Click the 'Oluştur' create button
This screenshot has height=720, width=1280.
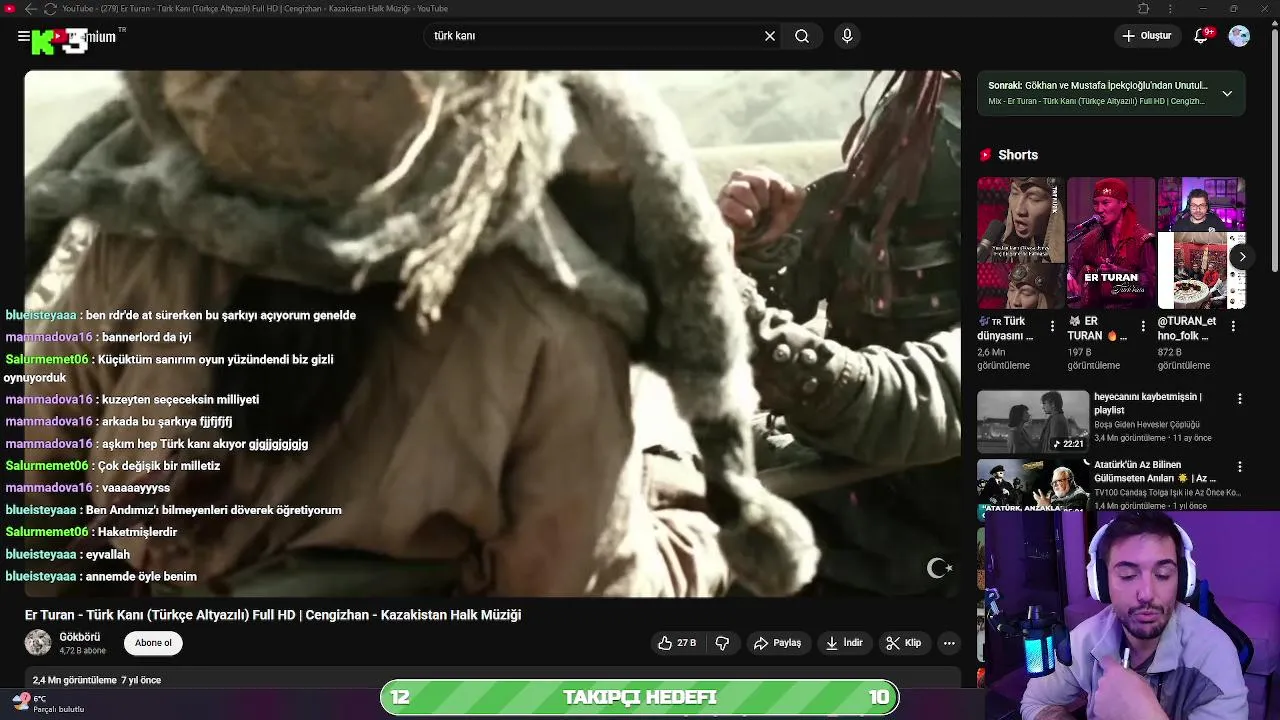(1147, 36)
